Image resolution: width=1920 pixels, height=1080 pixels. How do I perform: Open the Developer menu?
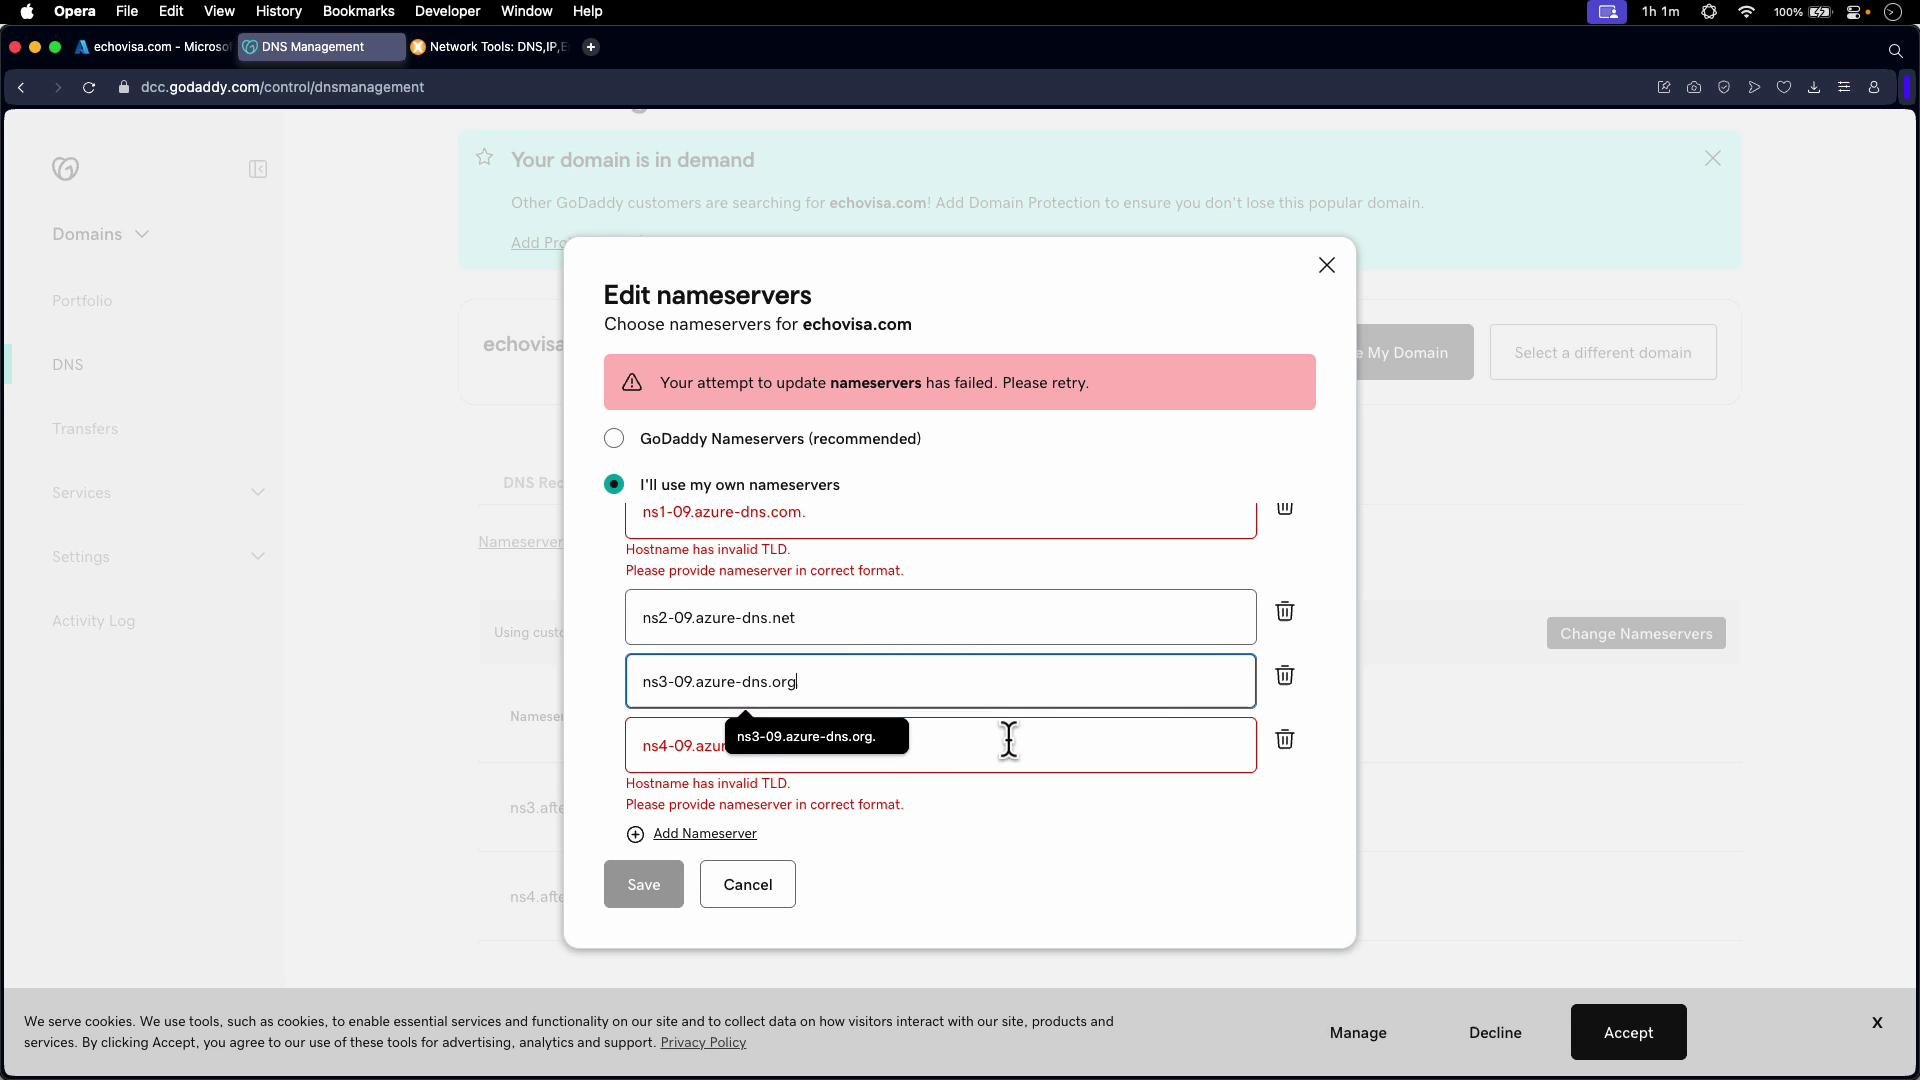[x=447, y=11]
